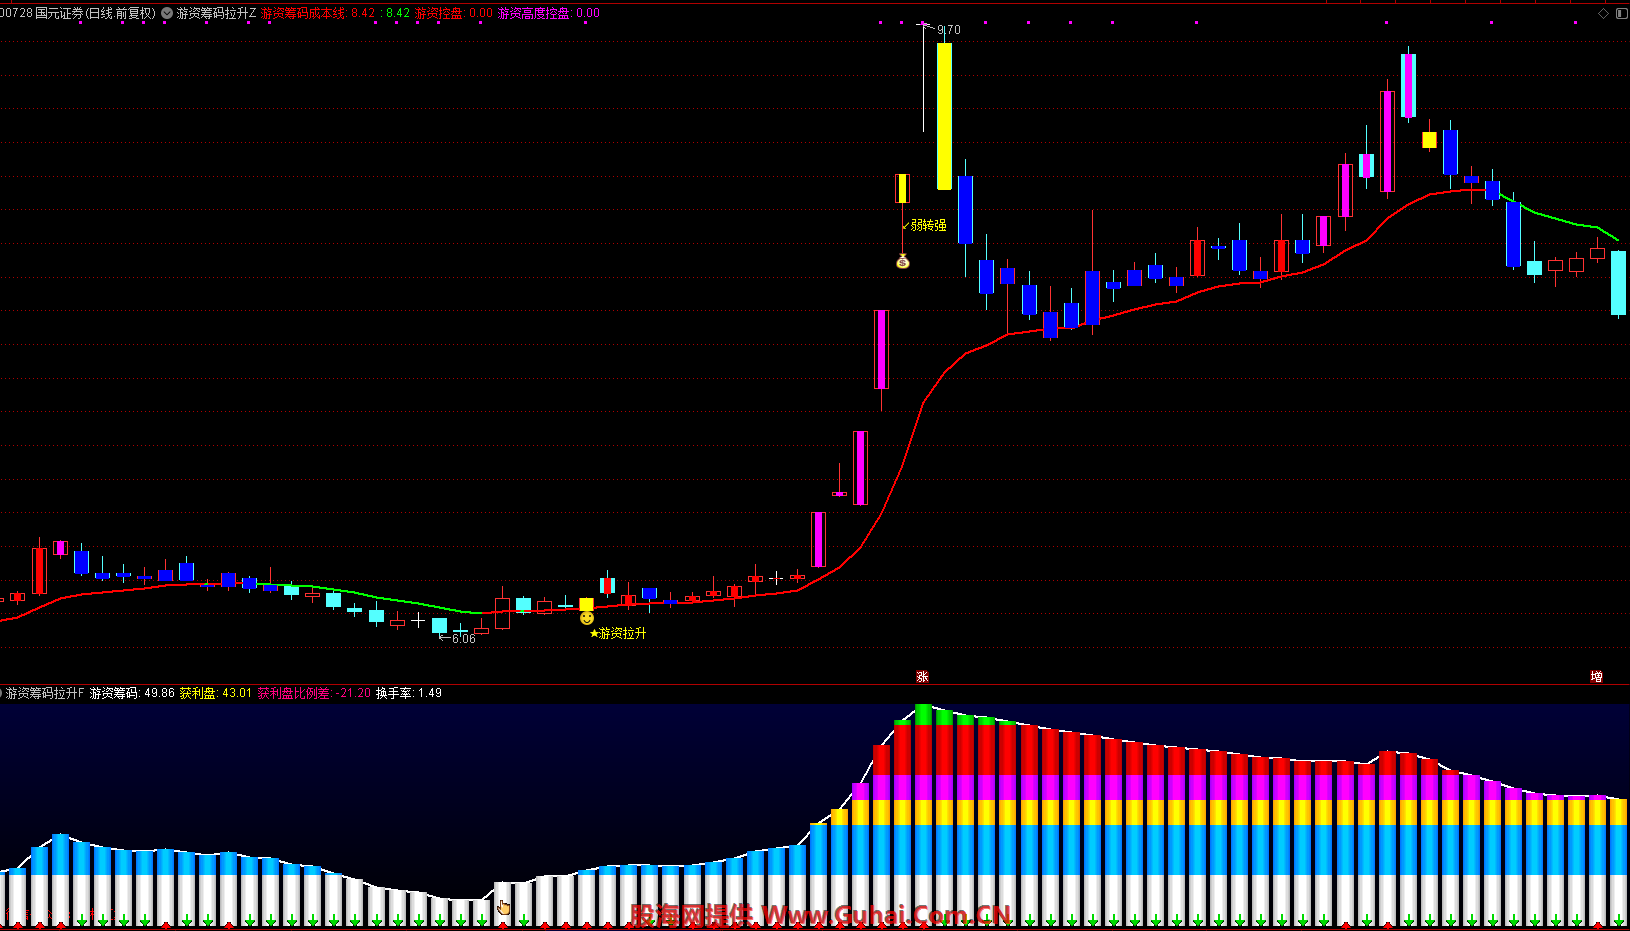Click the yellow 获利盘: 43.01 value
This screenshot has width=1630, height=931.
[216, 693]
